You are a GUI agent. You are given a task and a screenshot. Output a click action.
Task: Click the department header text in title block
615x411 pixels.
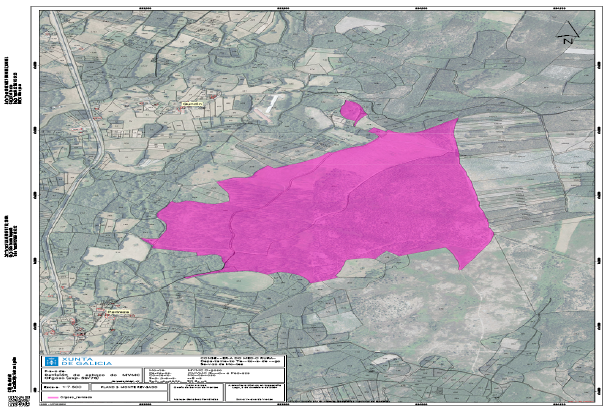pos(242,361)
